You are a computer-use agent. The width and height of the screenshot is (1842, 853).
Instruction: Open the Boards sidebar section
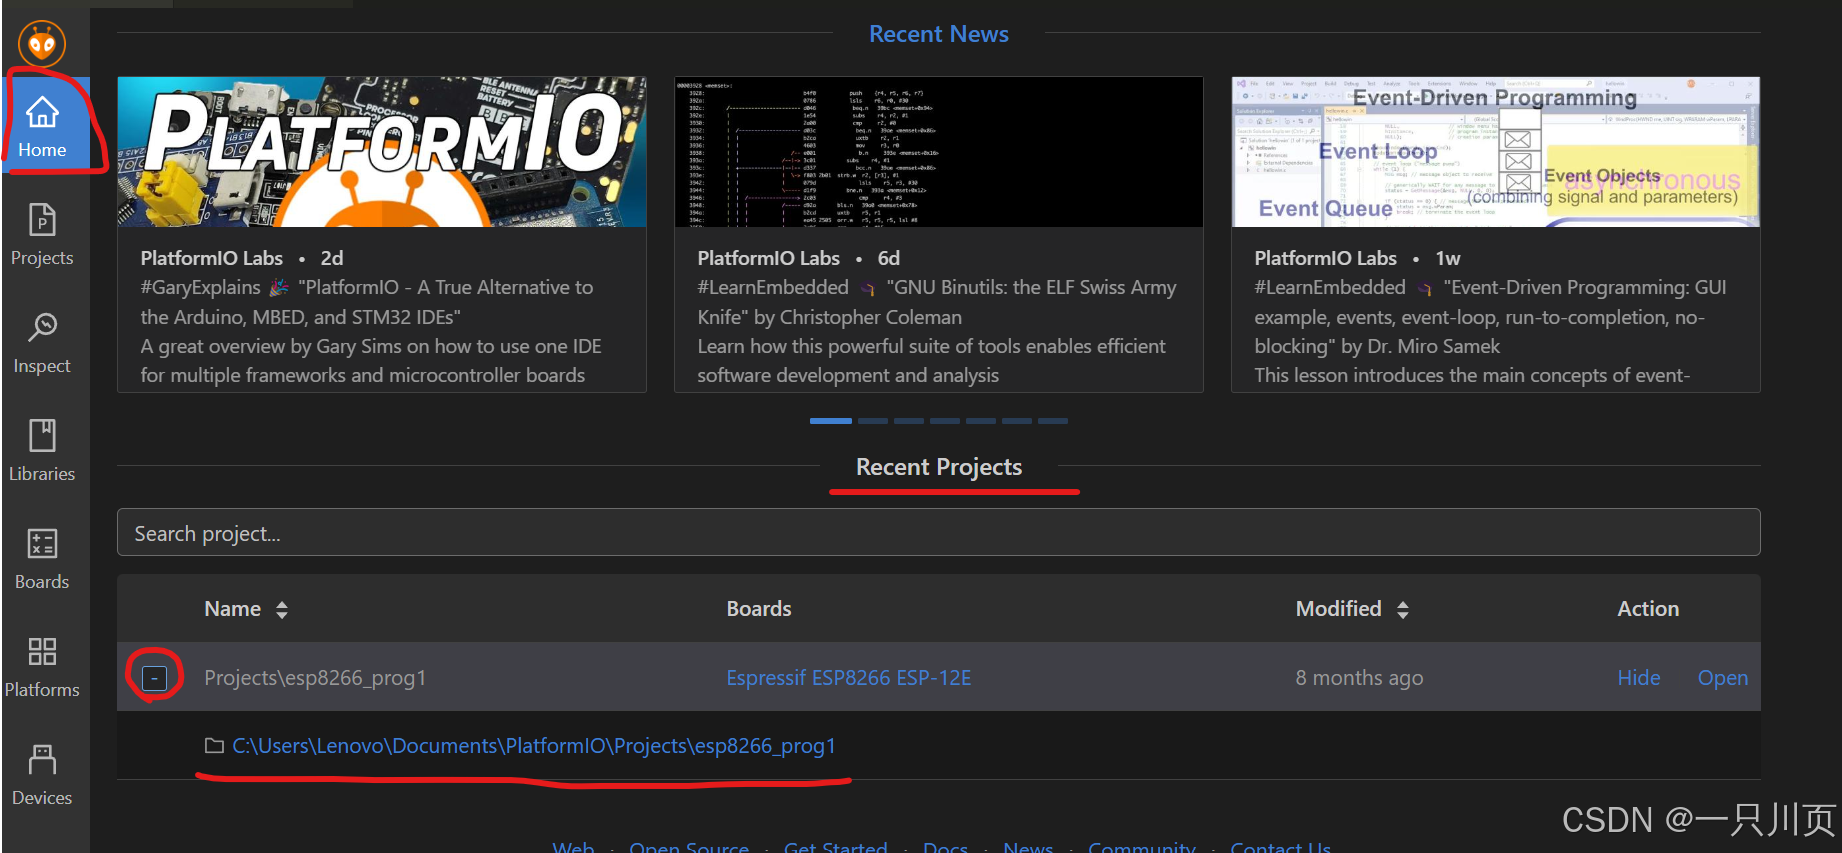[x=42, y=559]
